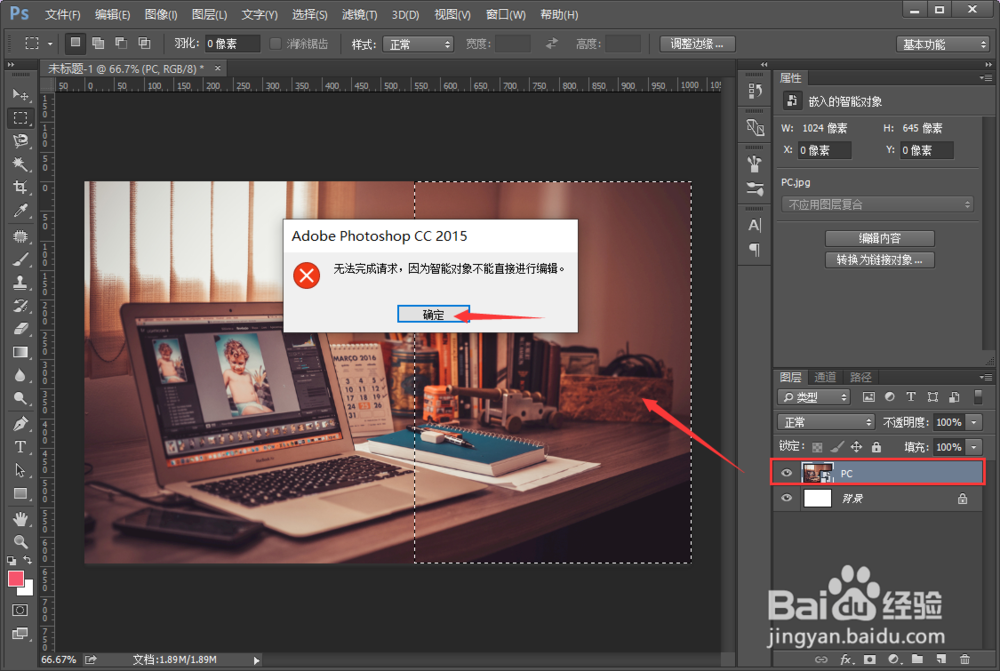Viewport: 1000px width, 671px height.
Task: Open the 不透明度 opacity slider arrow
Action: [974, 422]
